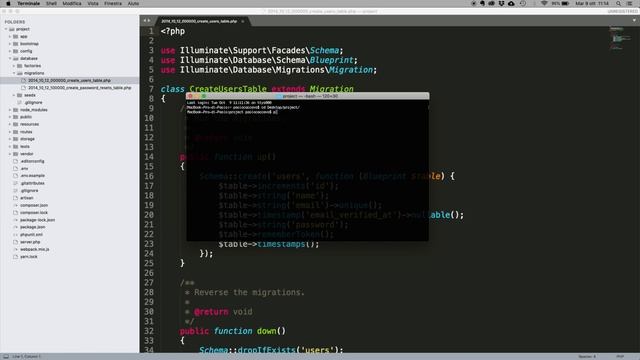Expand the vendor folder
This screenshot has height=360, width=640.
click(x=10, y=154)
